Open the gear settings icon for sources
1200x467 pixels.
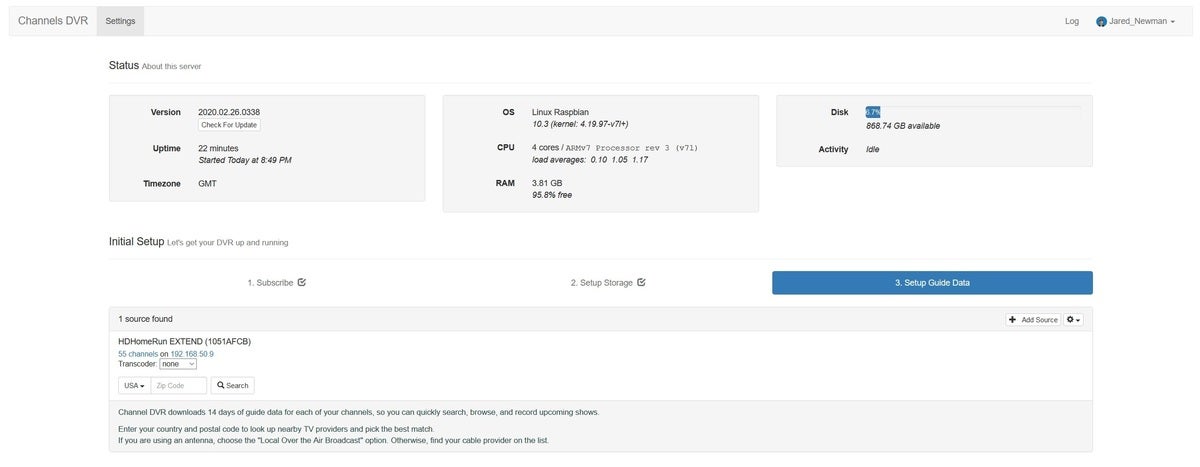click(1074, 319)
